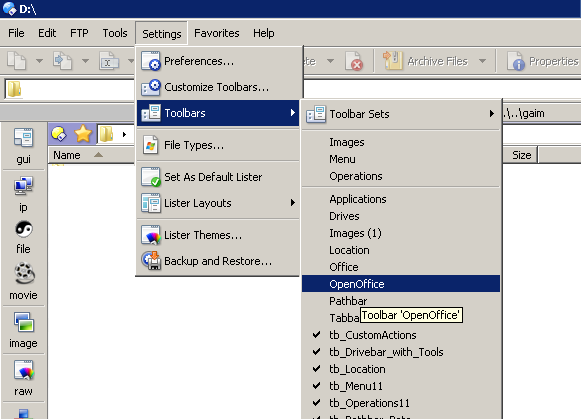Screen dimensions: 581x419
Task: Click the ip network computers icon
Action: pos(23,186)
